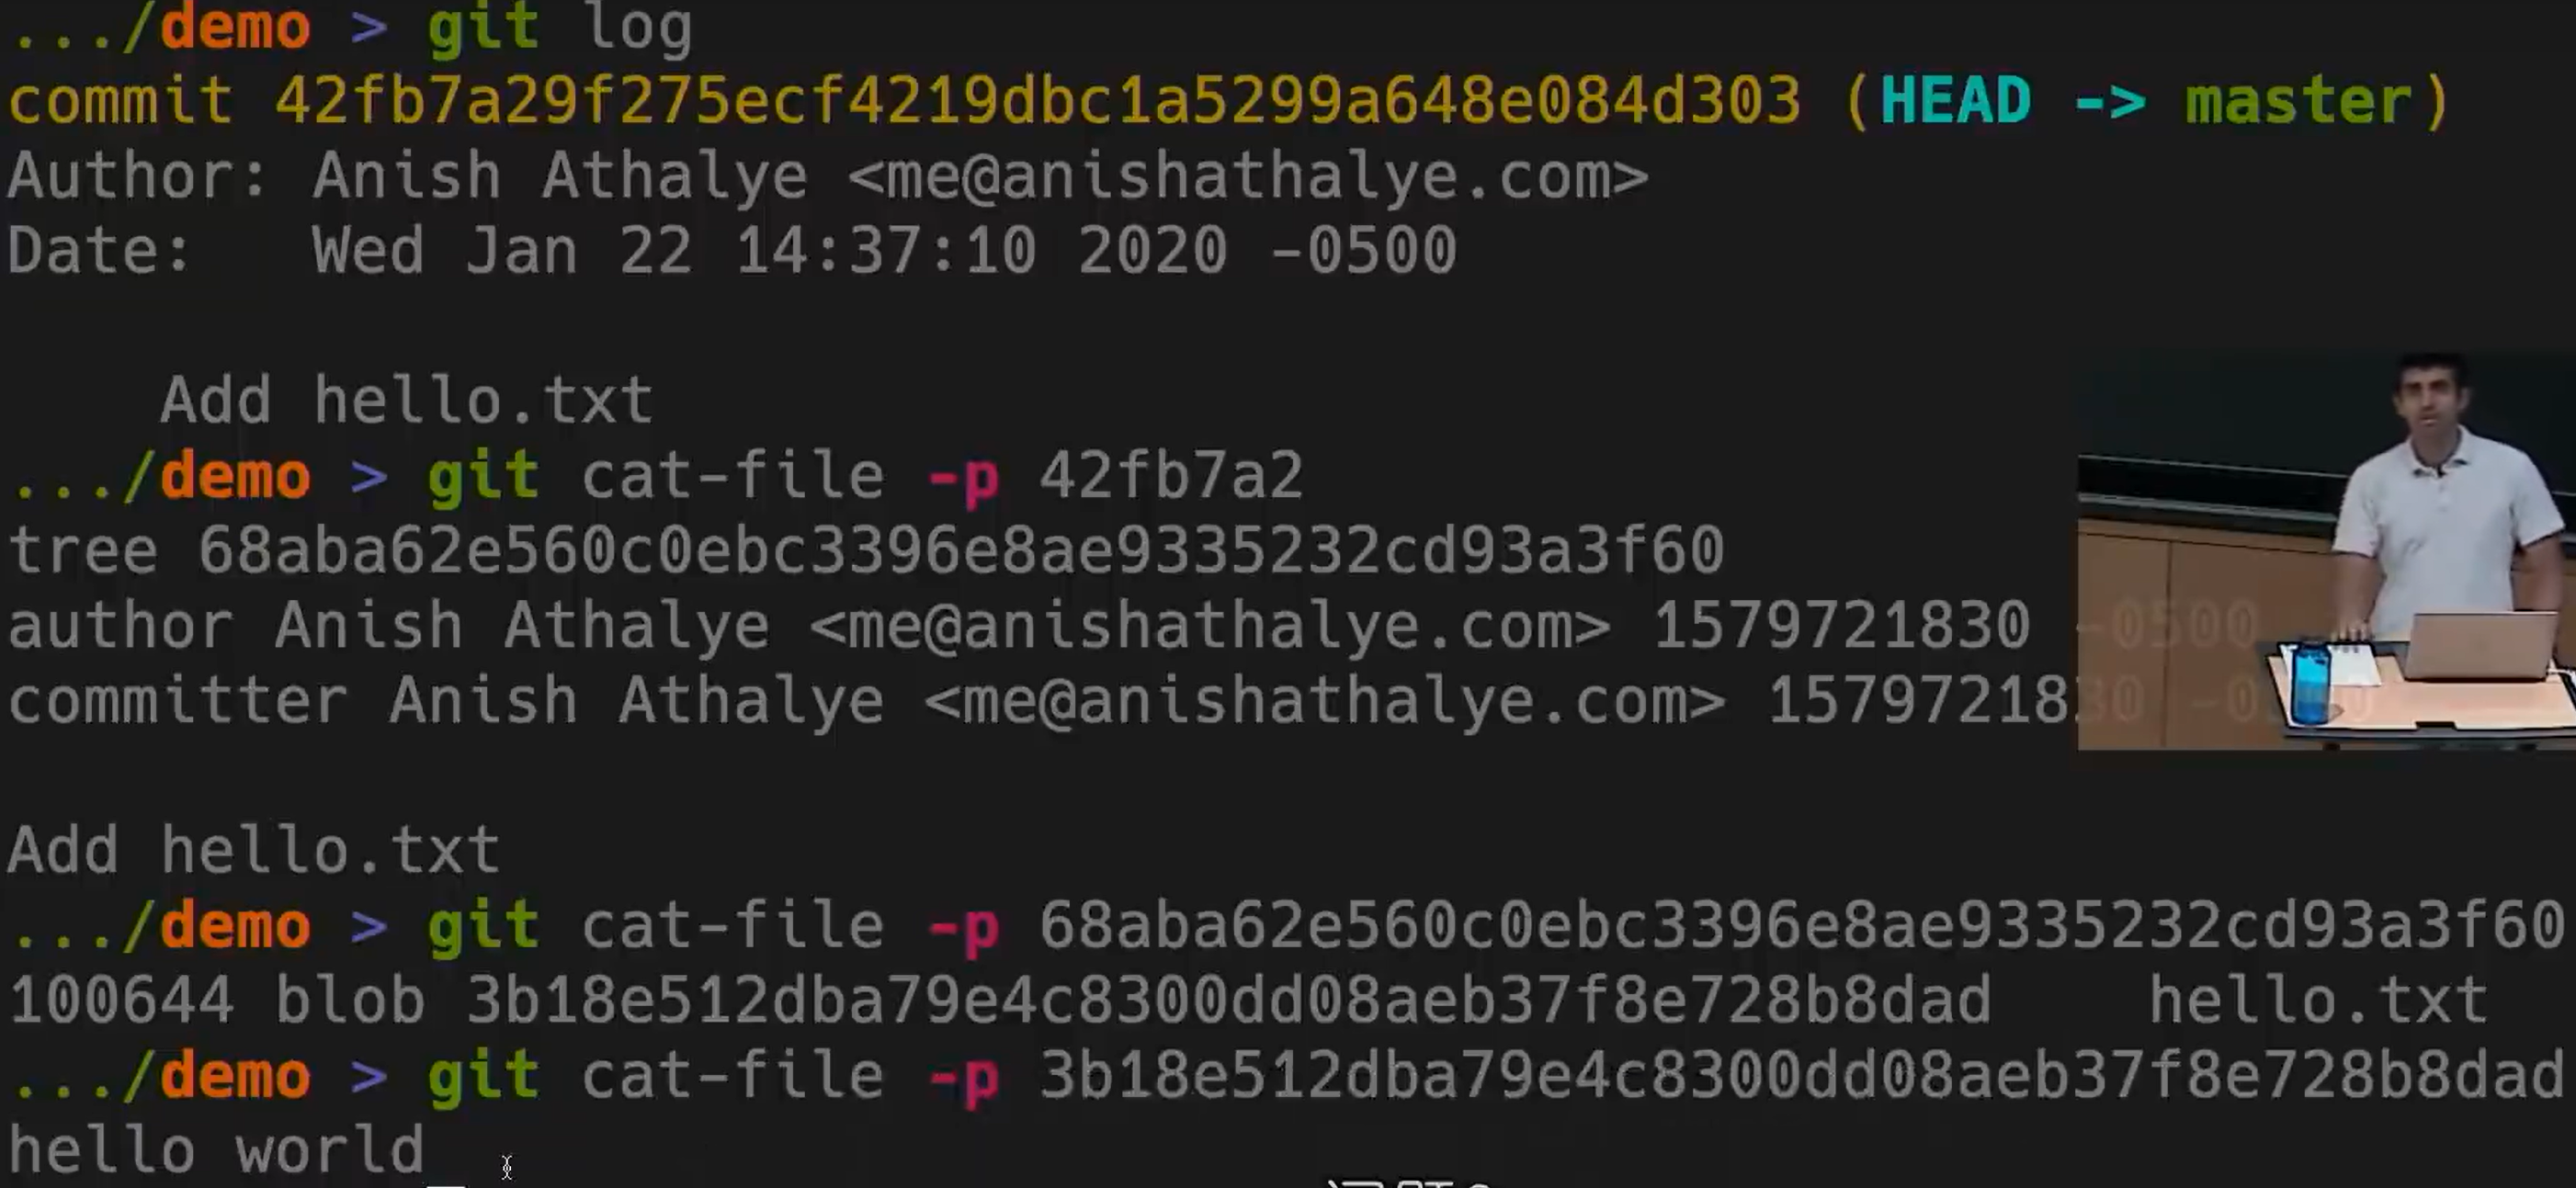Viewport: 2576px width, 1188px height.
Task: Click the file mode 100644
Action: [x=121, y=1000]
